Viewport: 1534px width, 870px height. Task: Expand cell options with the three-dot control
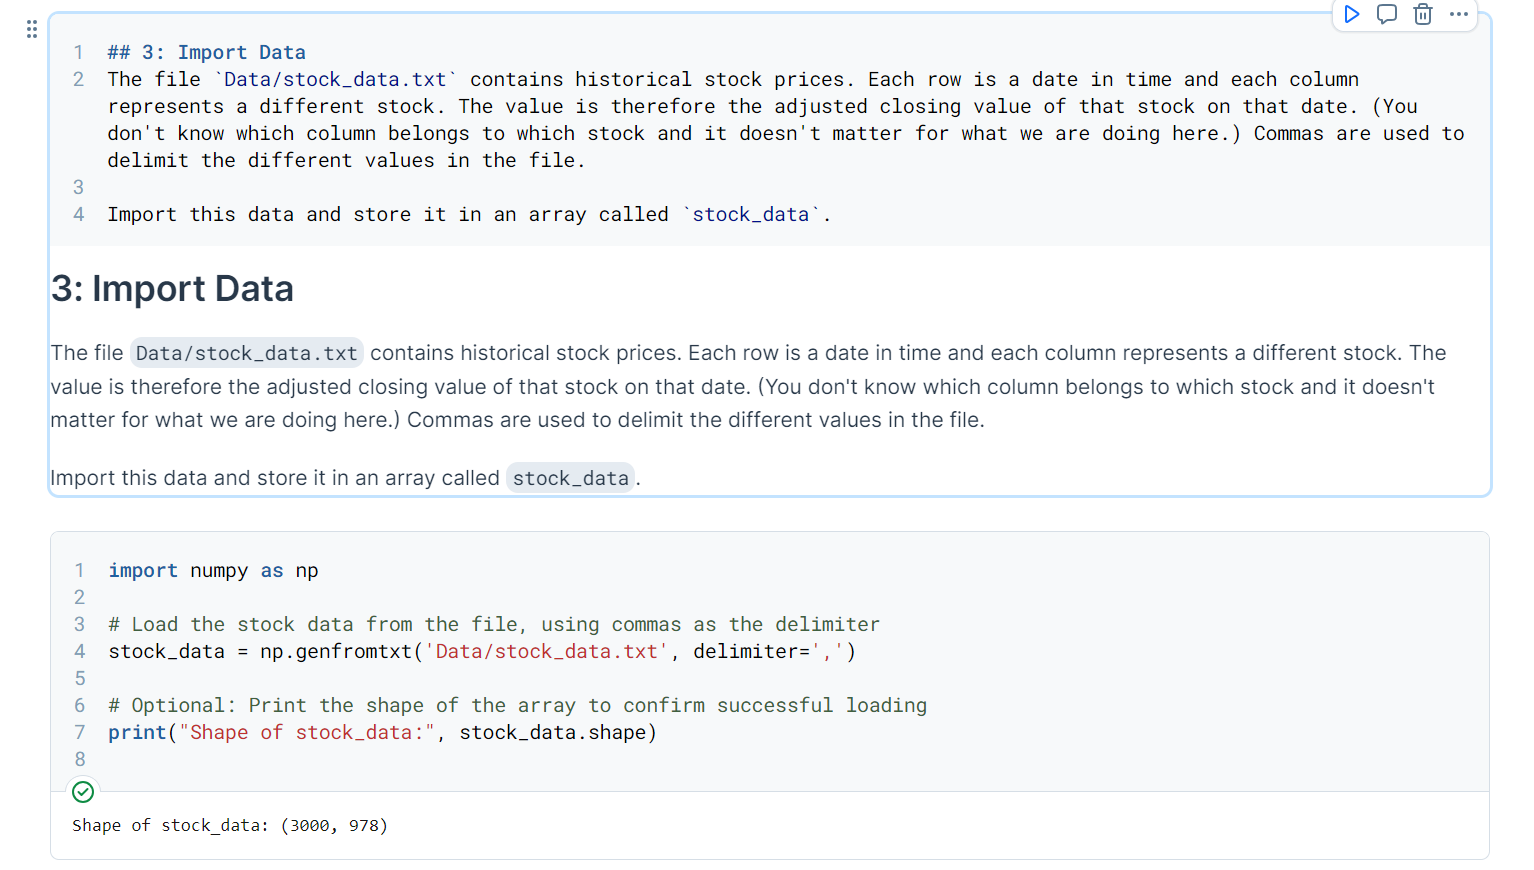pos(1458,14)
